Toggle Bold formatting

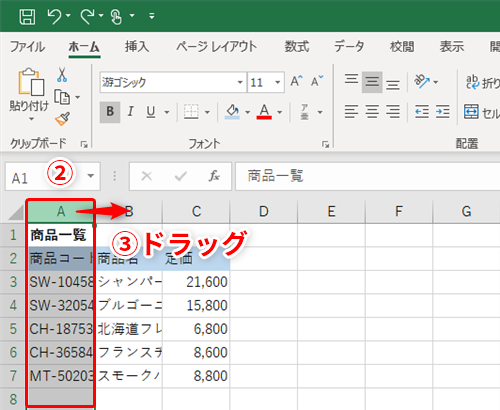[110, 112]
